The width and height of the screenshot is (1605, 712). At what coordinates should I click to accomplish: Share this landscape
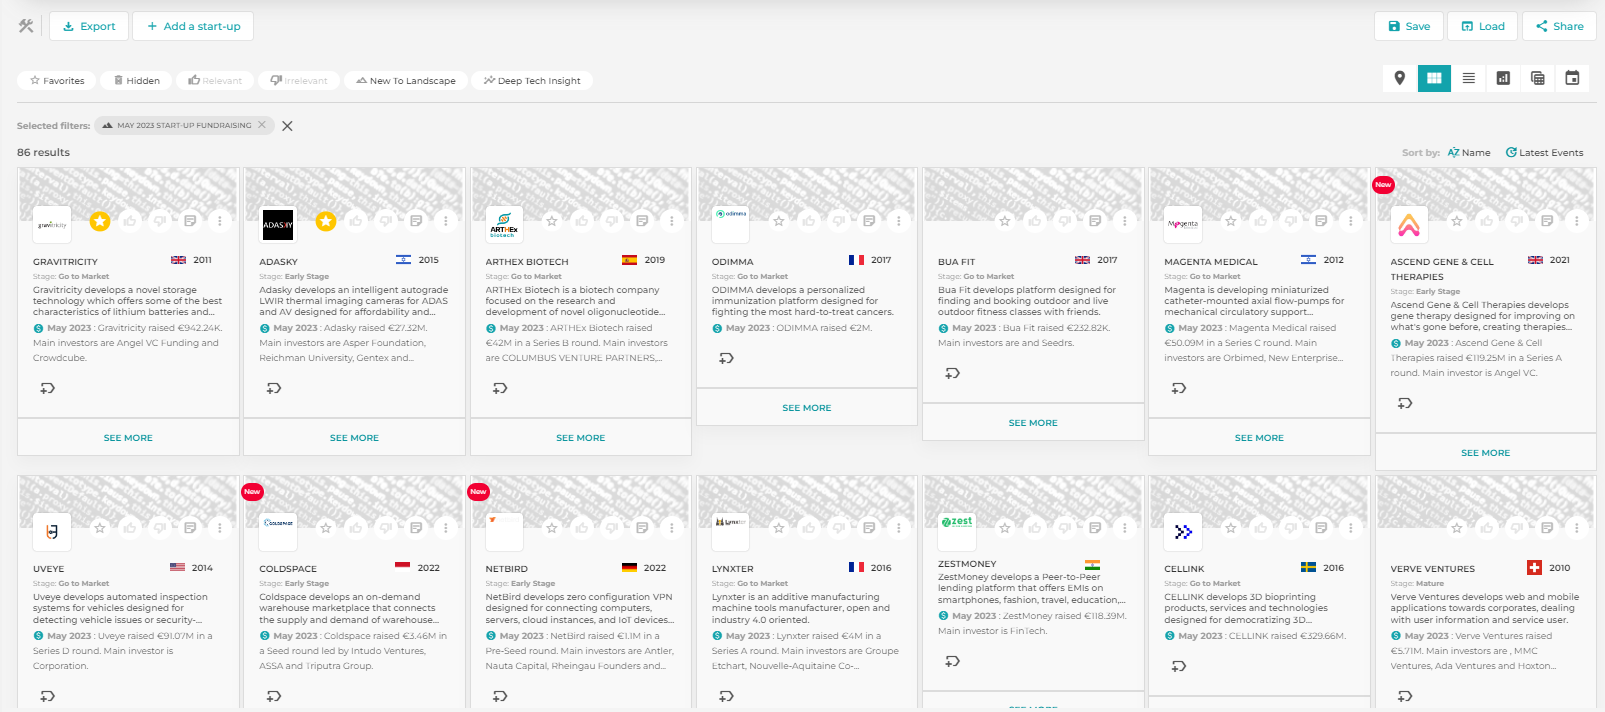coord(1559,26)
